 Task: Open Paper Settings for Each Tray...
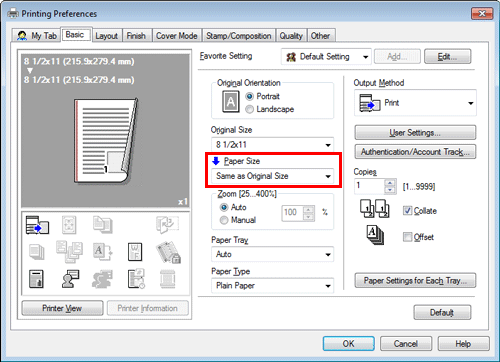pos(415,280)
